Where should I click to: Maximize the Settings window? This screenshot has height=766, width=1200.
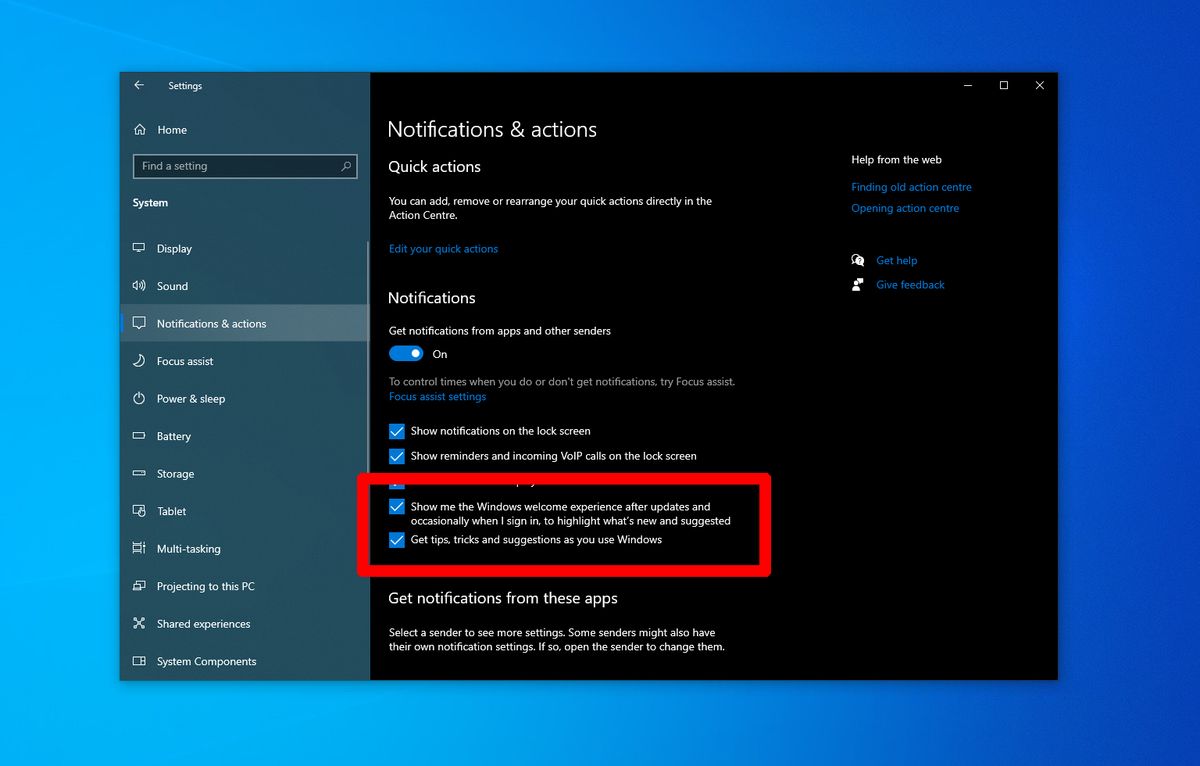pyautogui.click(x=1004, y=86)
